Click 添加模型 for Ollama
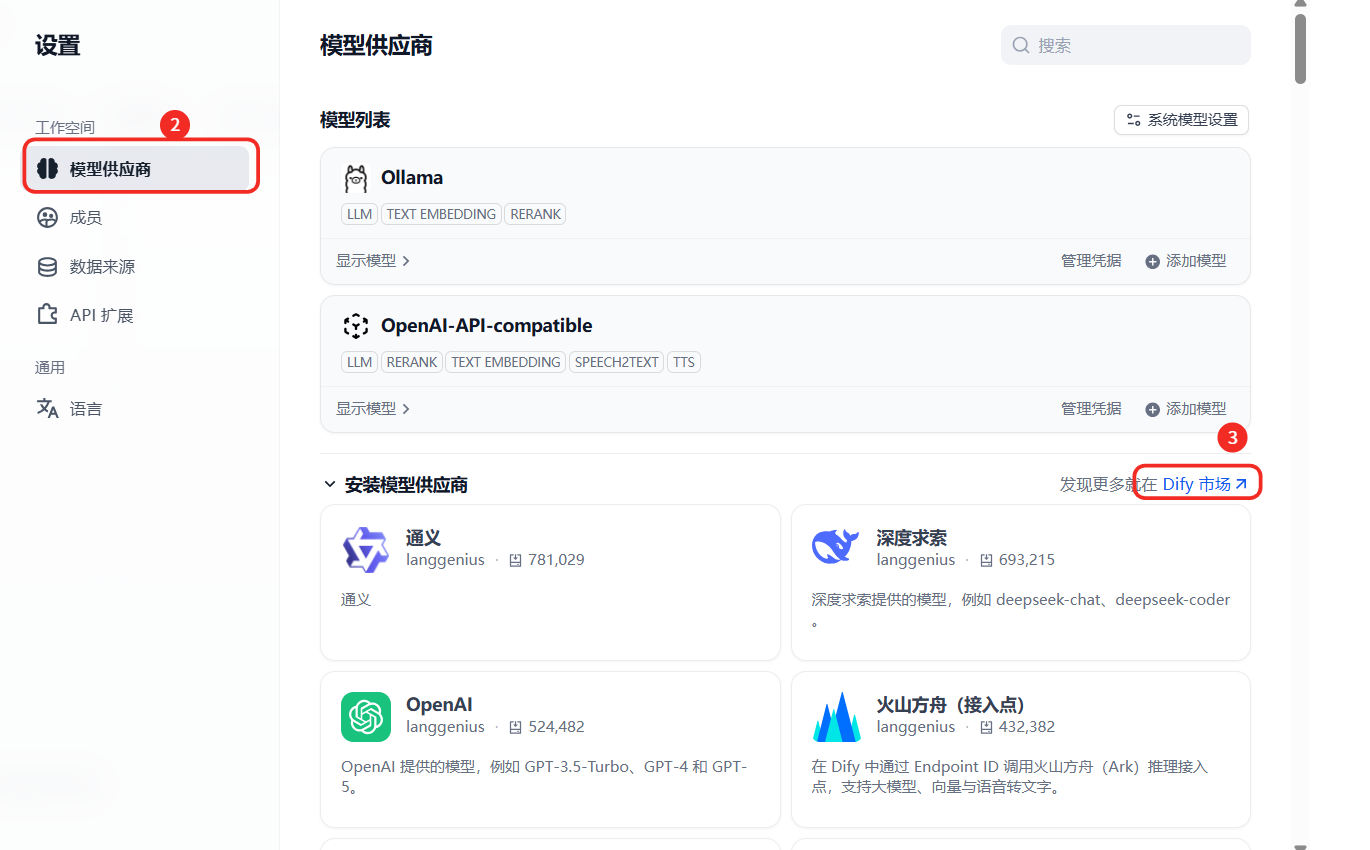The width and height of the screenshot is (1370, 850). (1186, 261)
